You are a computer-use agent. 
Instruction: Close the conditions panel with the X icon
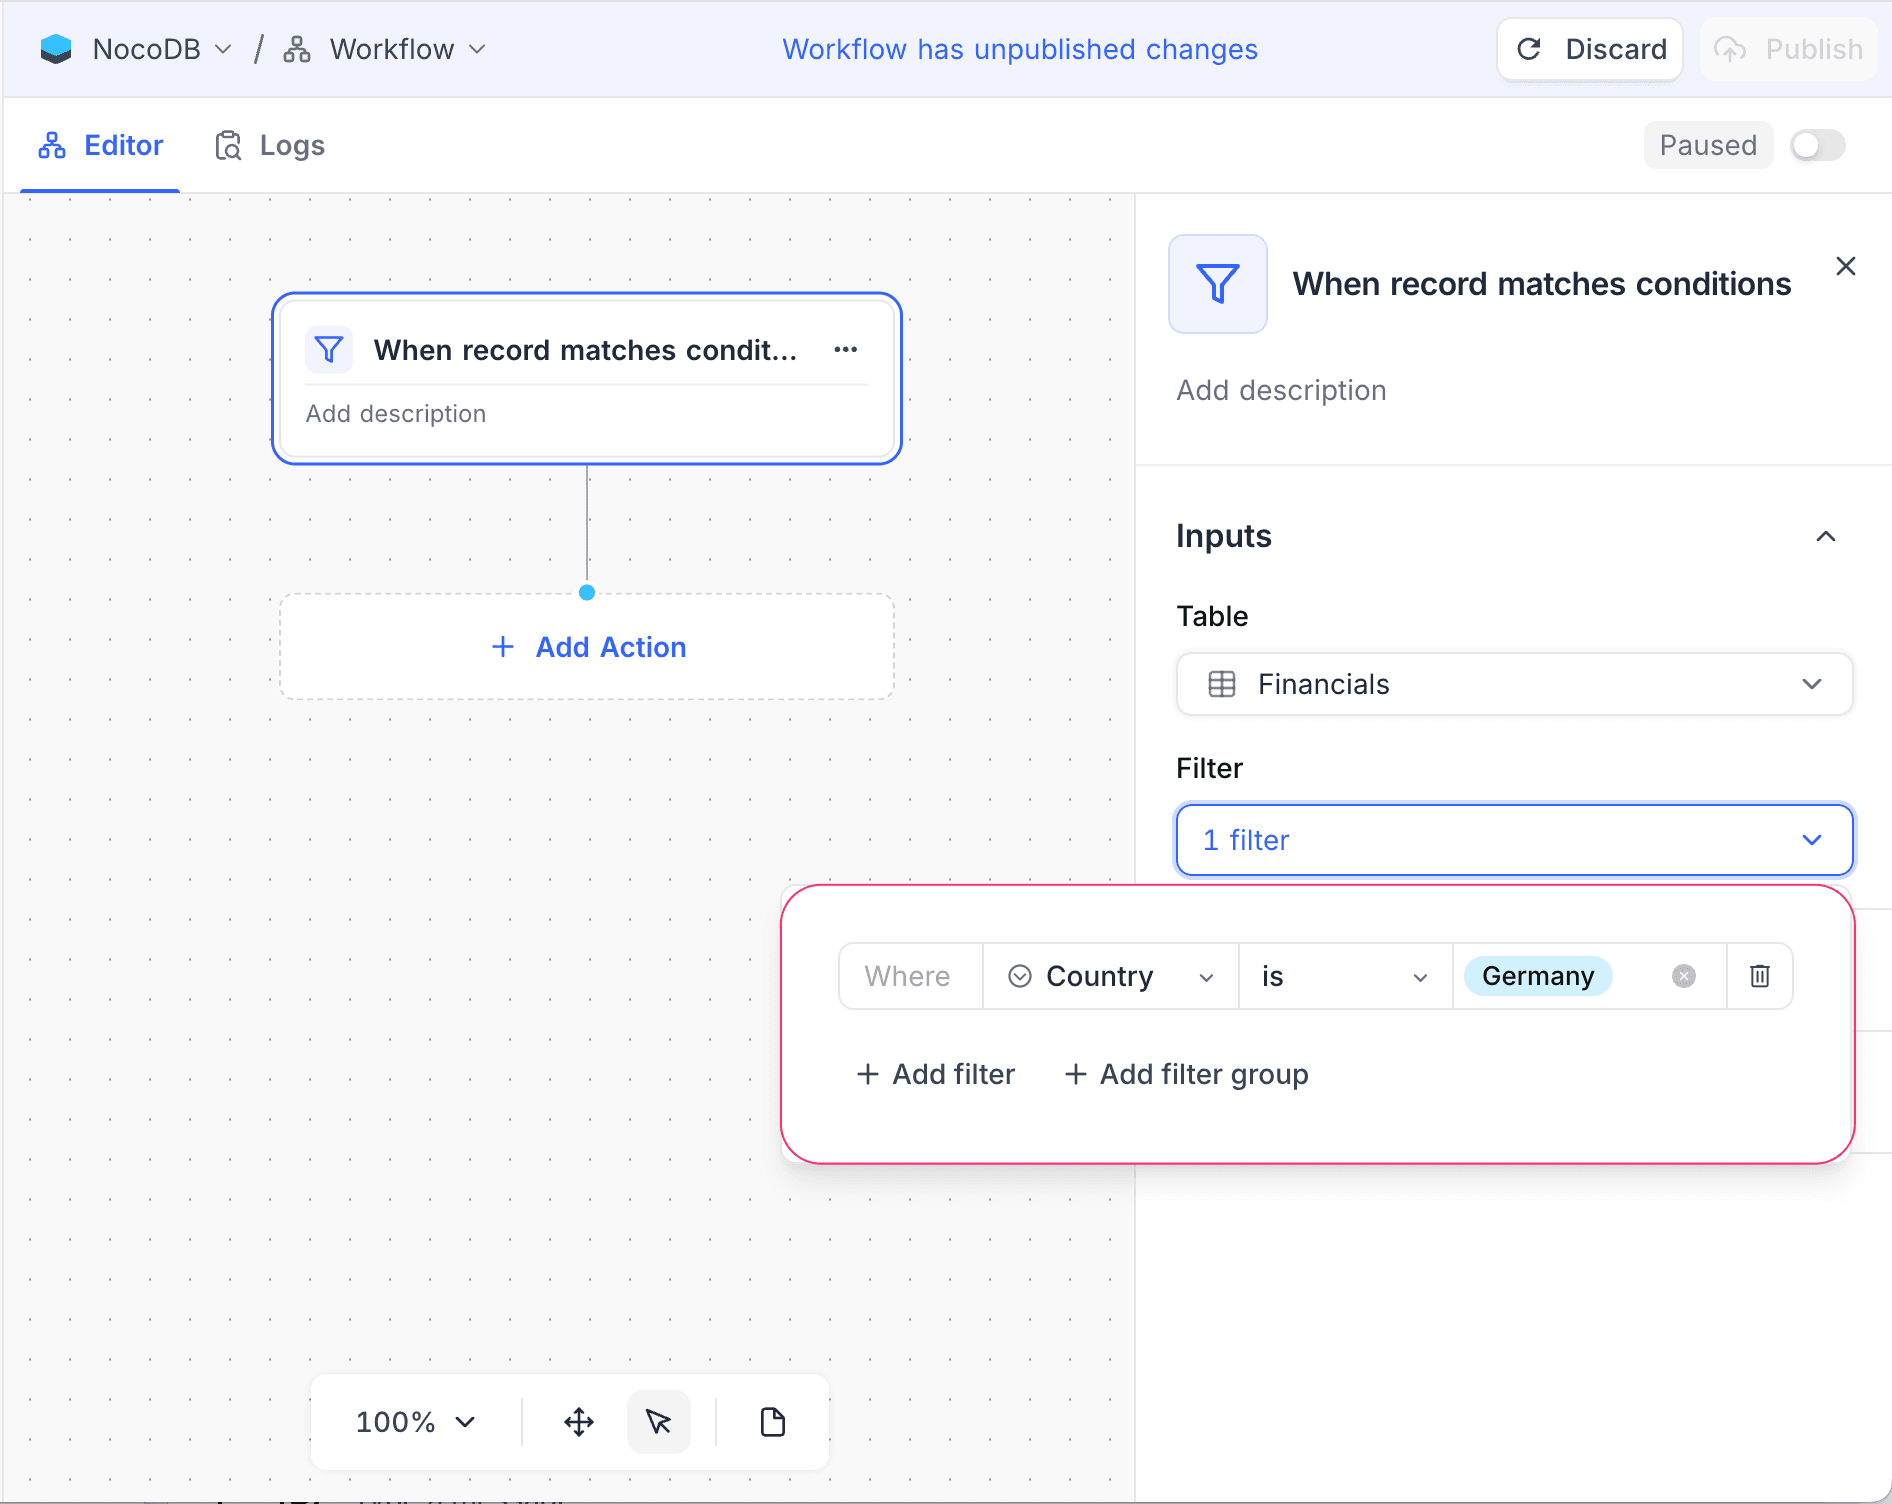coord(1846,266)
